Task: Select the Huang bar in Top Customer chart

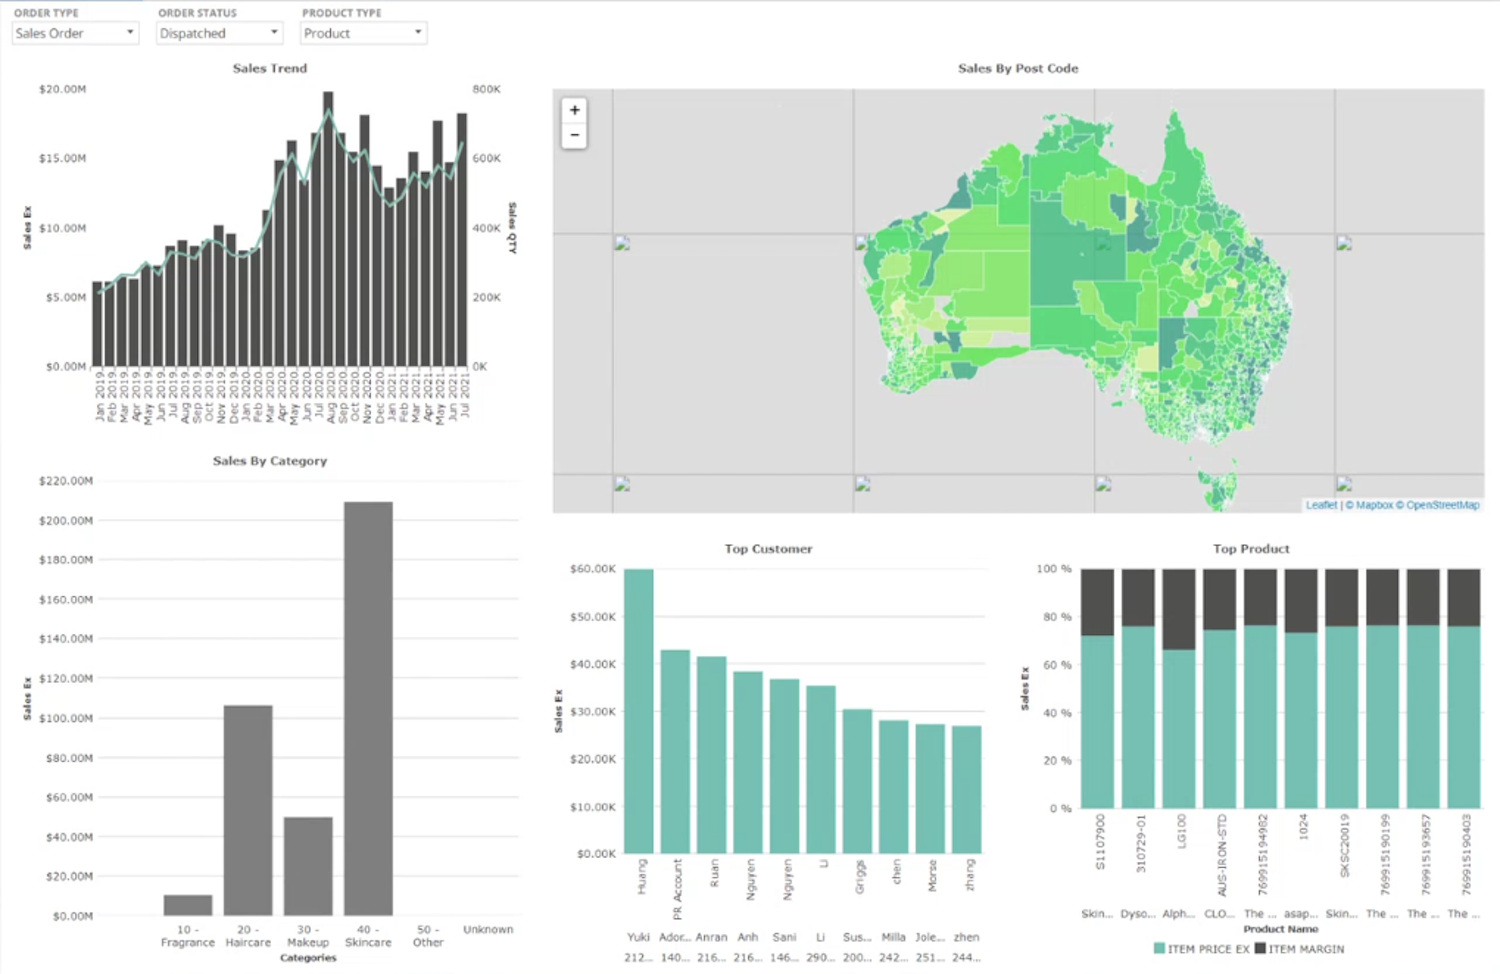Action: coord(639,711)
